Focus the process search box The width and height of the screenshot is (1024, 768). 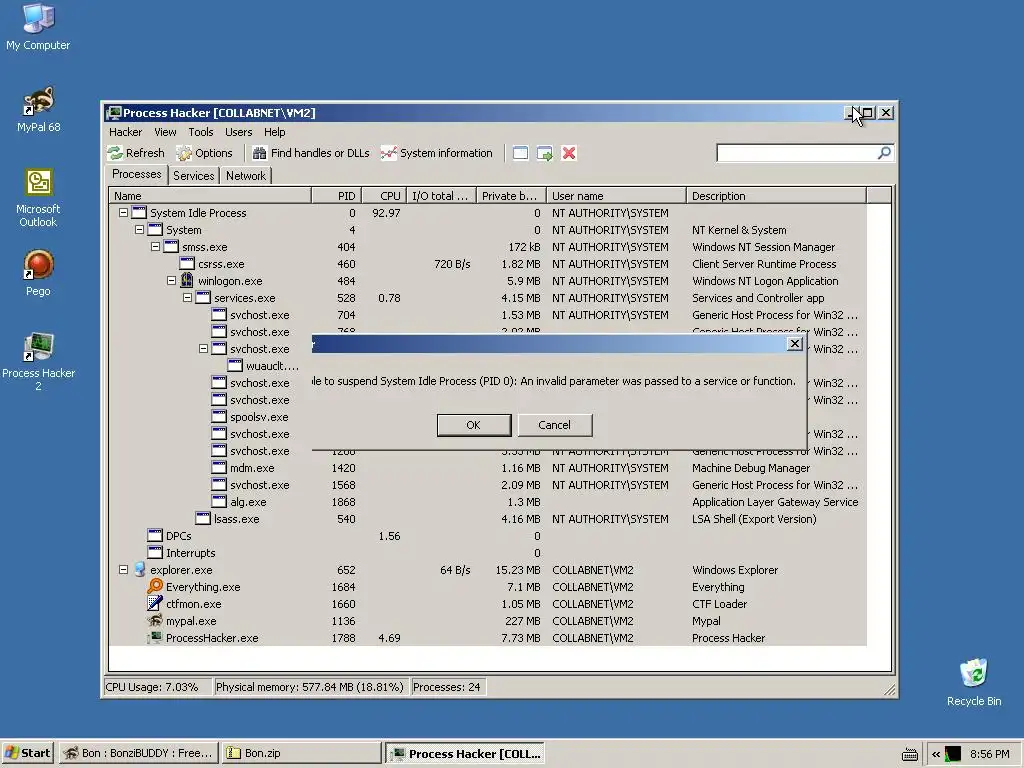(797, 153)
